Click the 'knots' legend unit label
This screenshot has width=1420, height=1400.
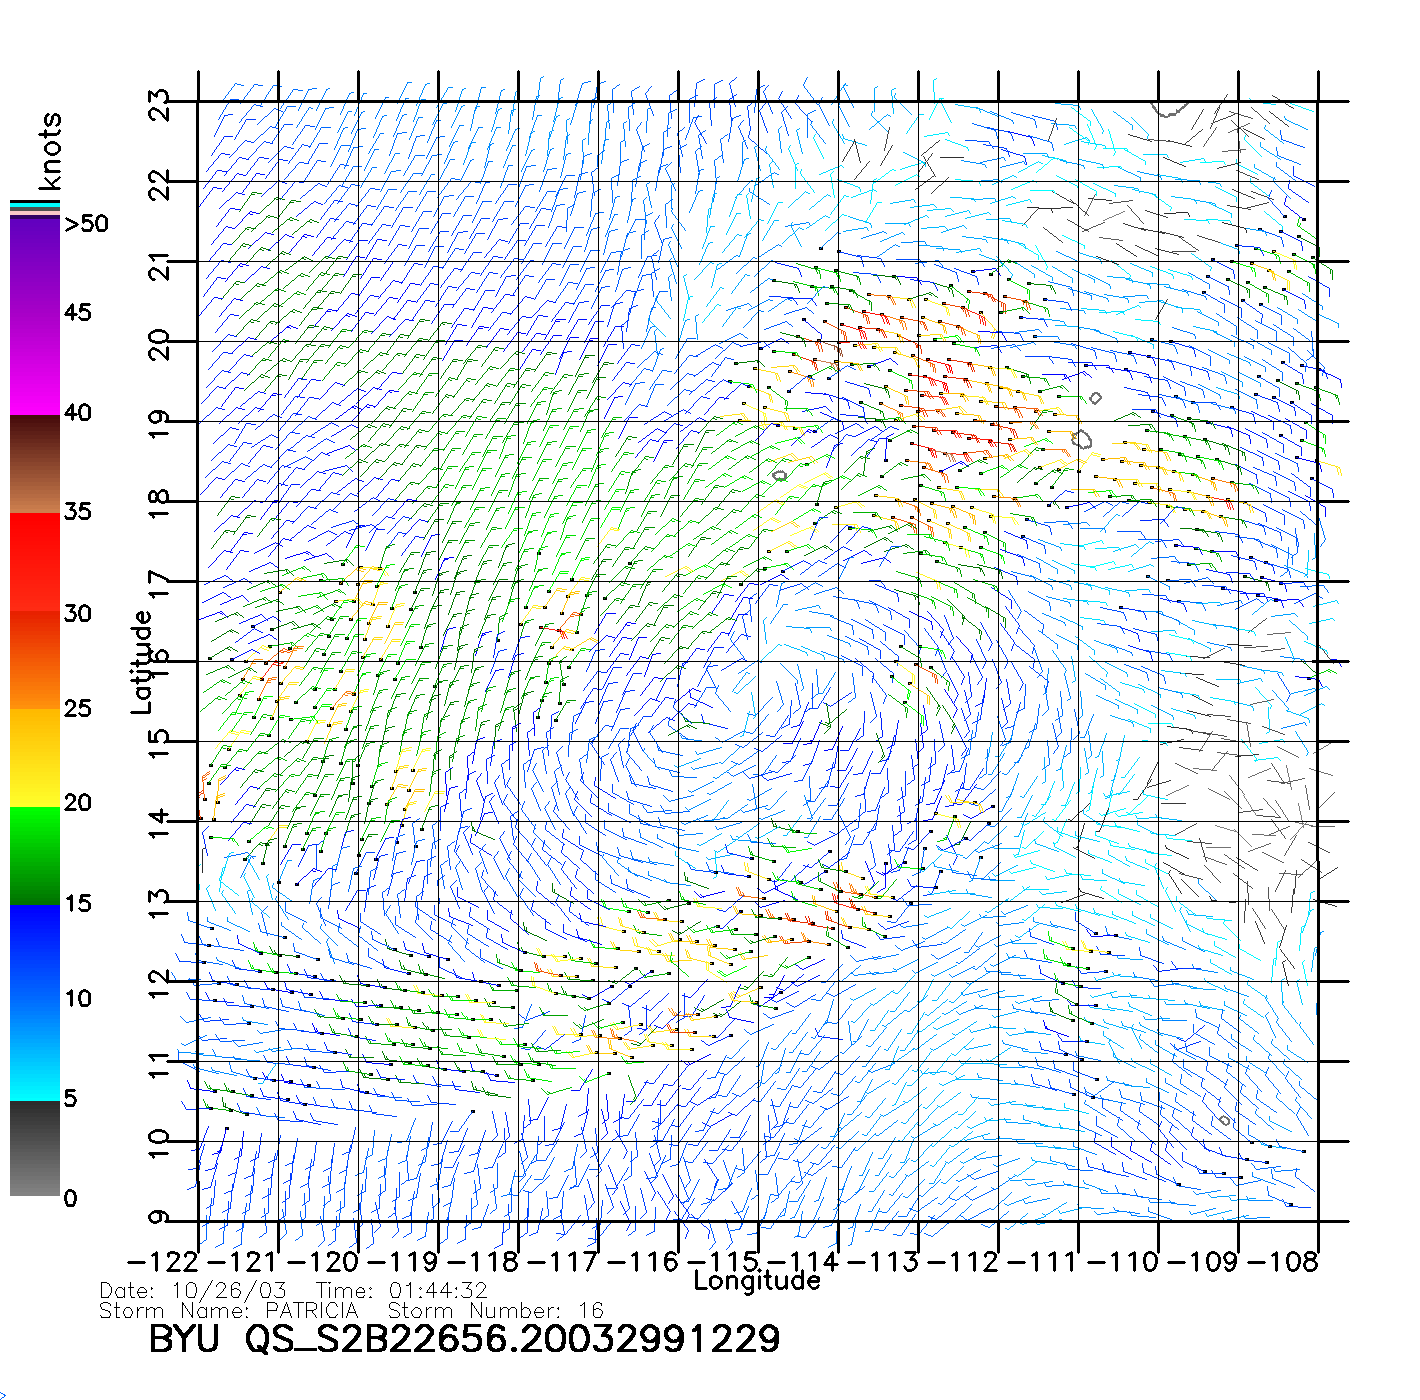pyautogui.click(x=50, y=151)
